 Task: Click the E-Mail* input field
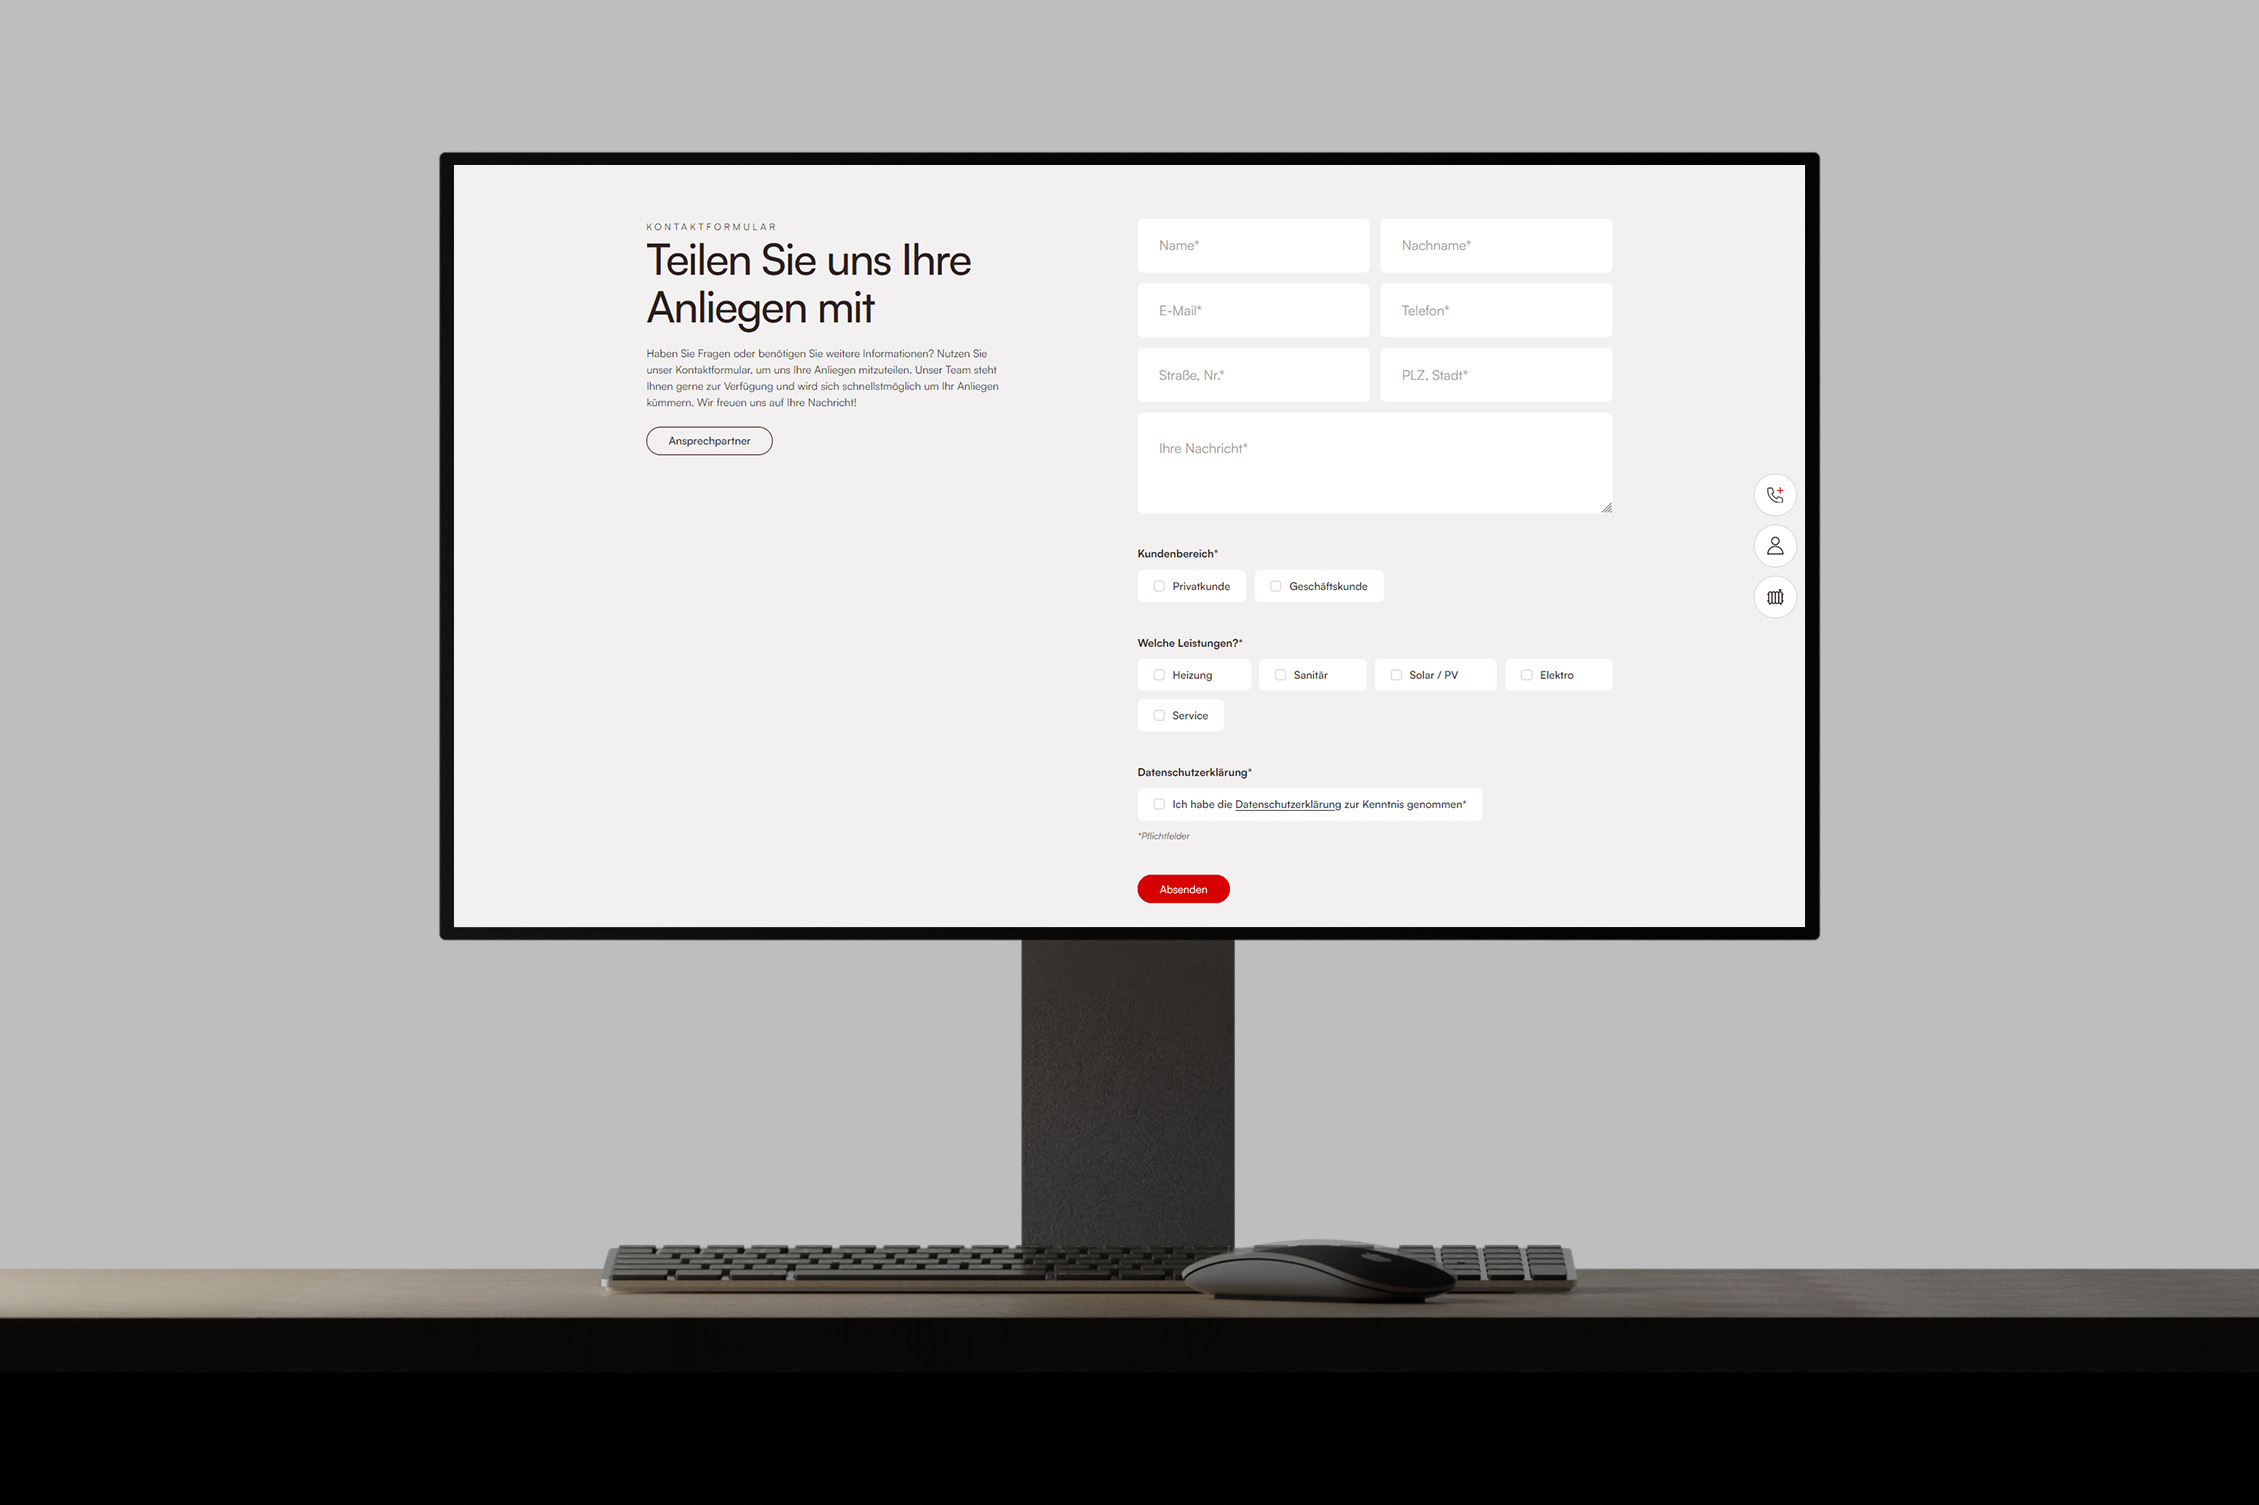click(1253, 311)
